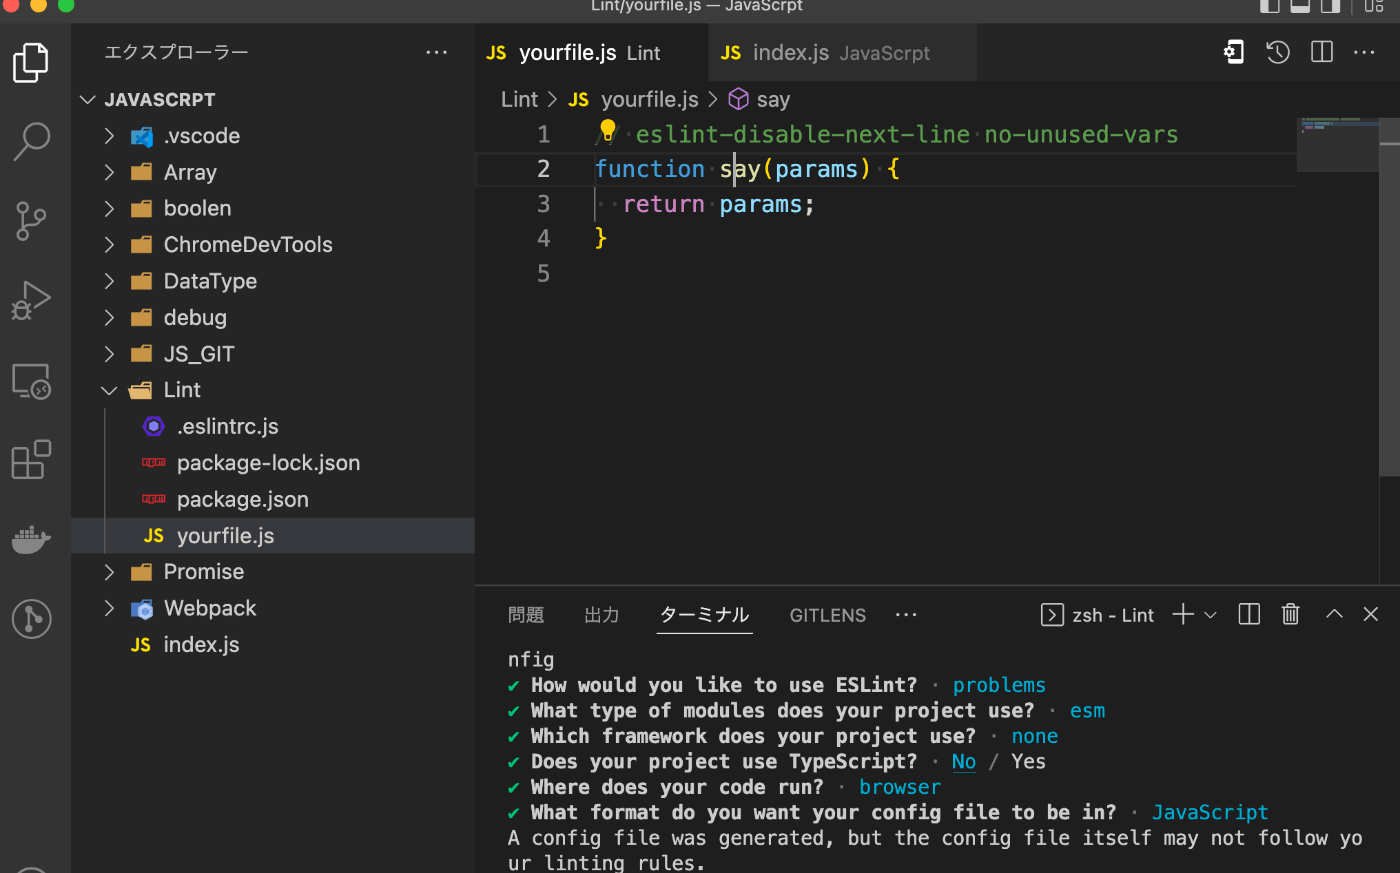Expand the DataType folder
Image resolution: width=1400 pixels, height=873 pixels.
110,281
